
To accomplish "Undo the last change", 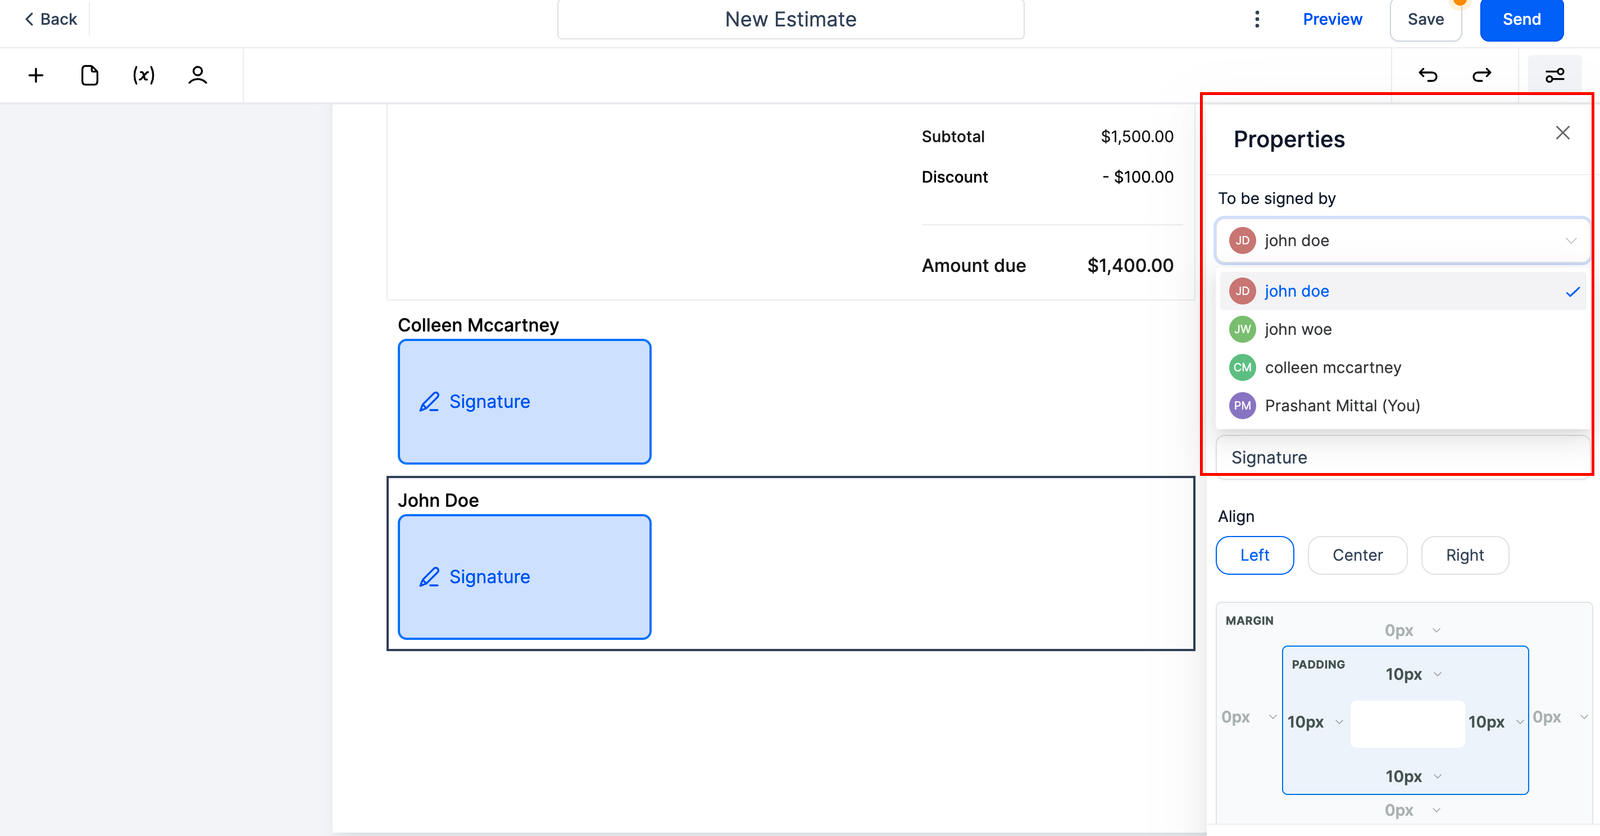I will [1428, 75].
